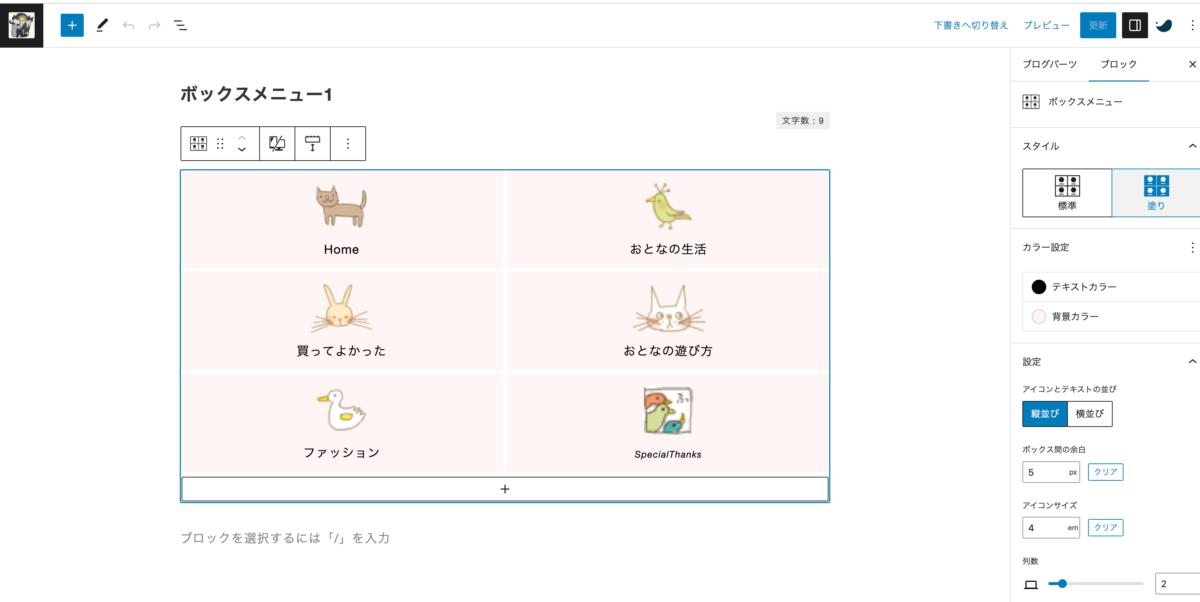1200x602 pixels.
Task: Open the 背景カラー color swatch
Action: pyautogui.click(x=1039, y=317)
